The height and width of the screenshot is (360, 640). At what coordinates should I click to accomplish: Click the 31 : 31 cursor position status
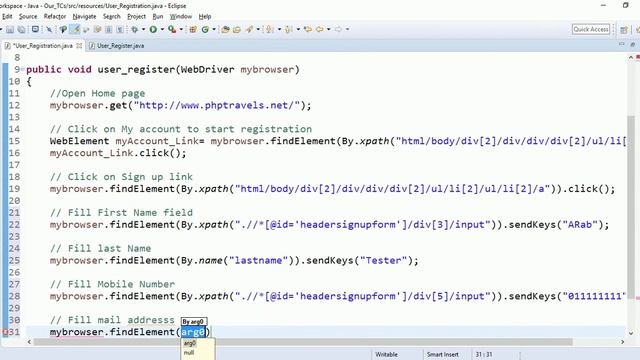click(484, 354)
